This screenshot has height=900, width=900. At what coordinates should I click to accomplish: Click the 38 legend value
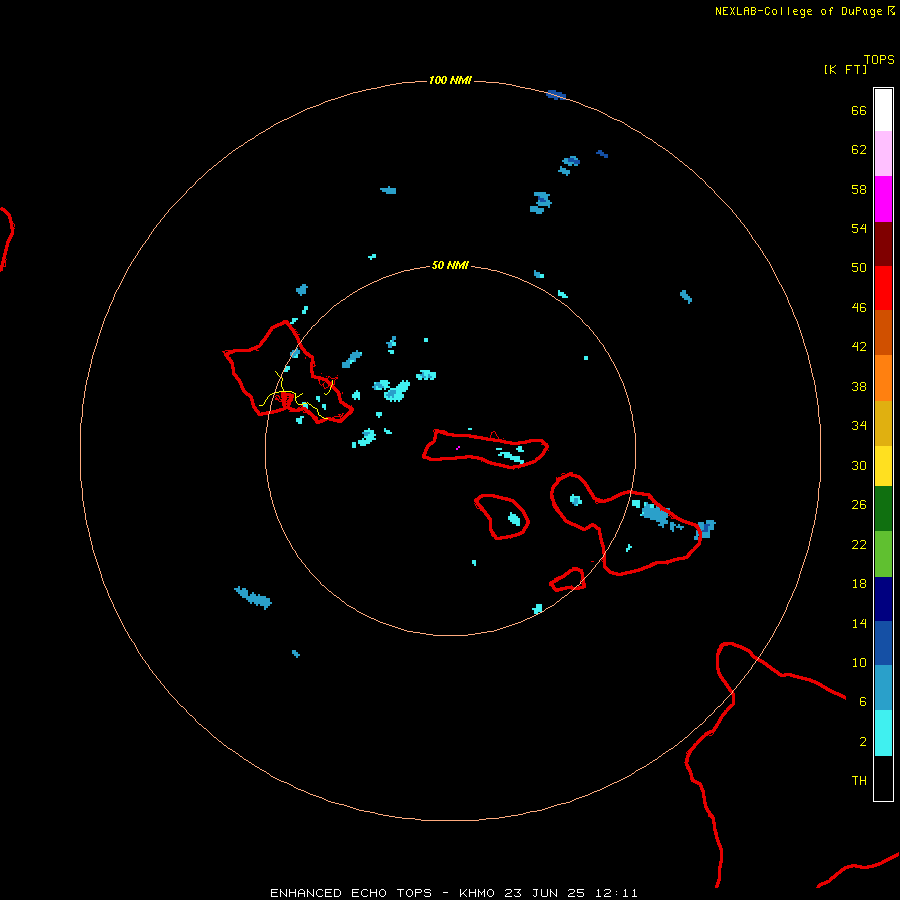859,387
